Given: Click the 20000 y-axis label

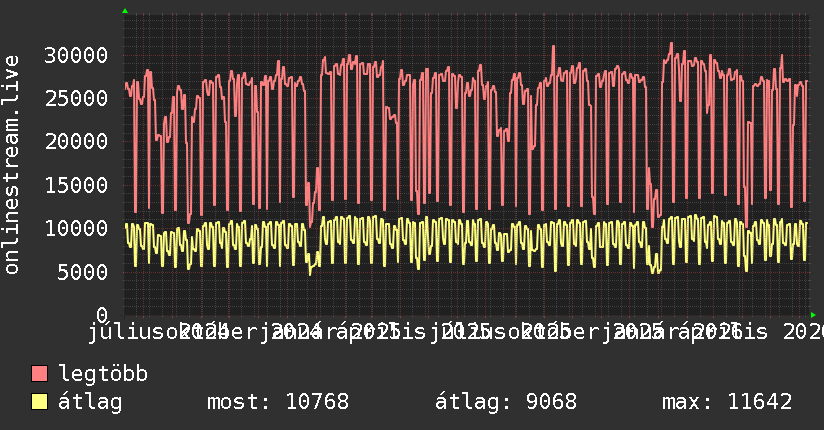Looking at the screenshot, I should tap(76, 141).
